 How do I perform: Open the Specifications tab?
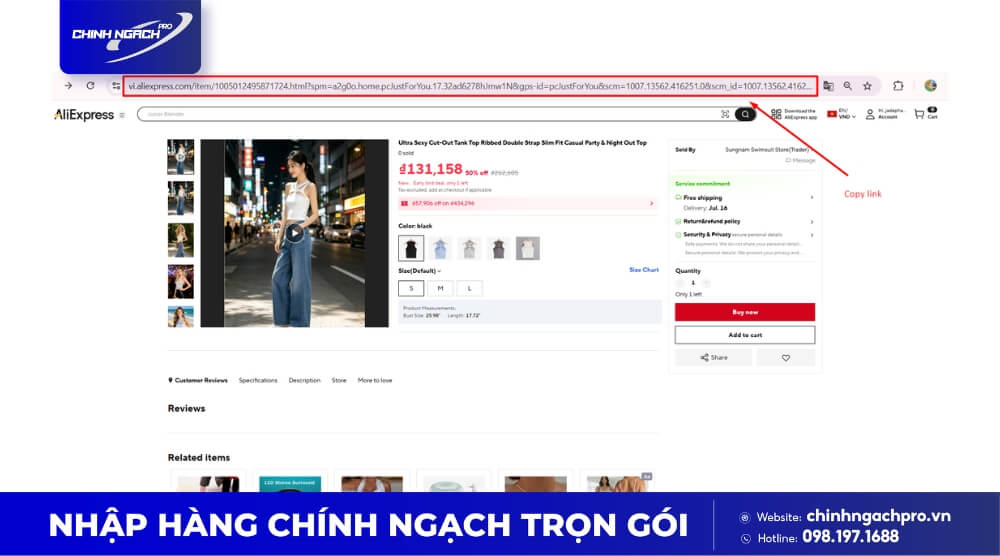pyautogui.click(x=258, y=380)
